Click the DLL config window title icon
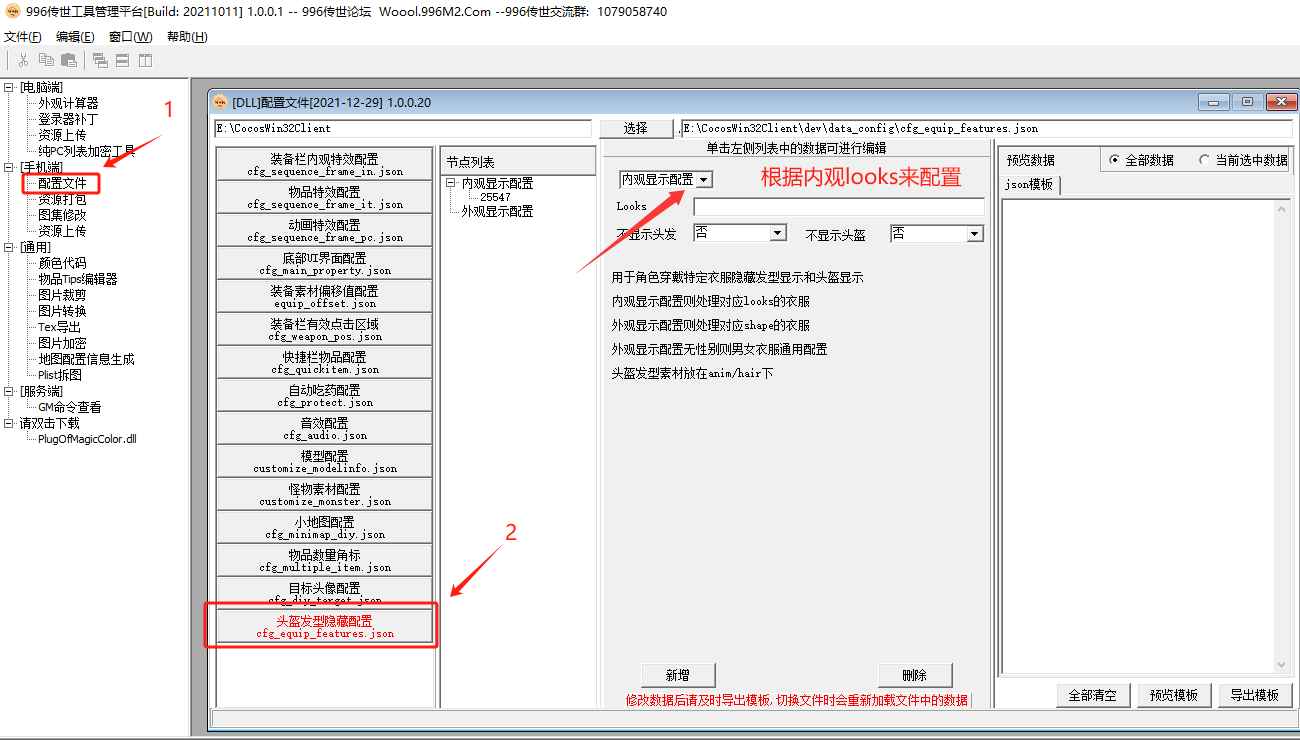This screenshot has width=1300, height=742. point(220,102)
